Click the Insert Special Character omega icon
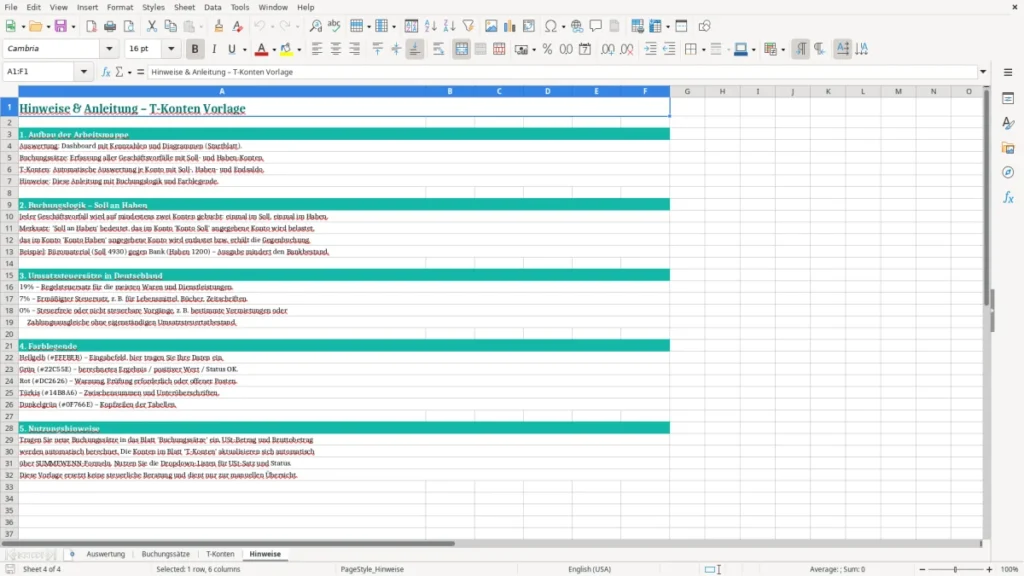1024x576 pixels. [x=551, y=26]
